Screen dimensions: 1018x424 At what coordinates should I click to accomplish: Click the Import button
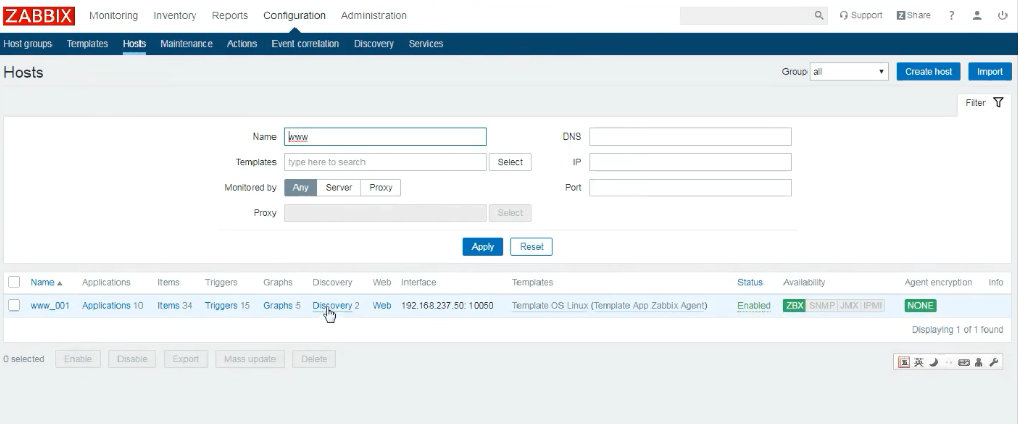990,72
